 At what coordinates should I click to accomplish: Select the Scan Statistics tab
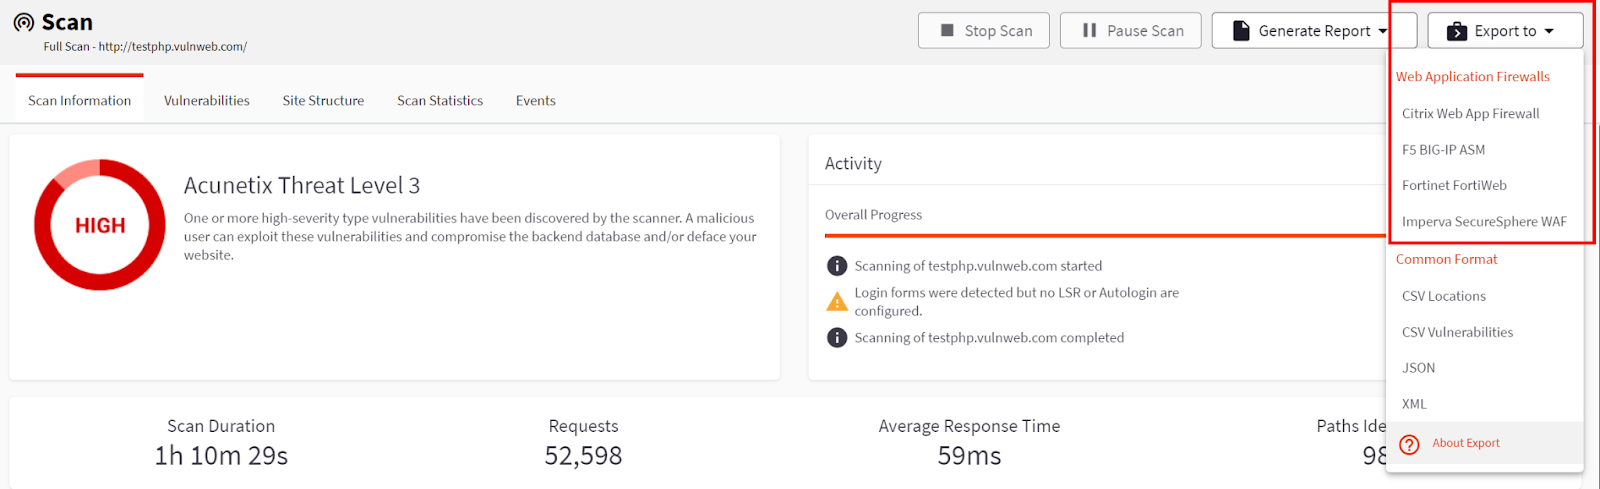pos(440,100)
